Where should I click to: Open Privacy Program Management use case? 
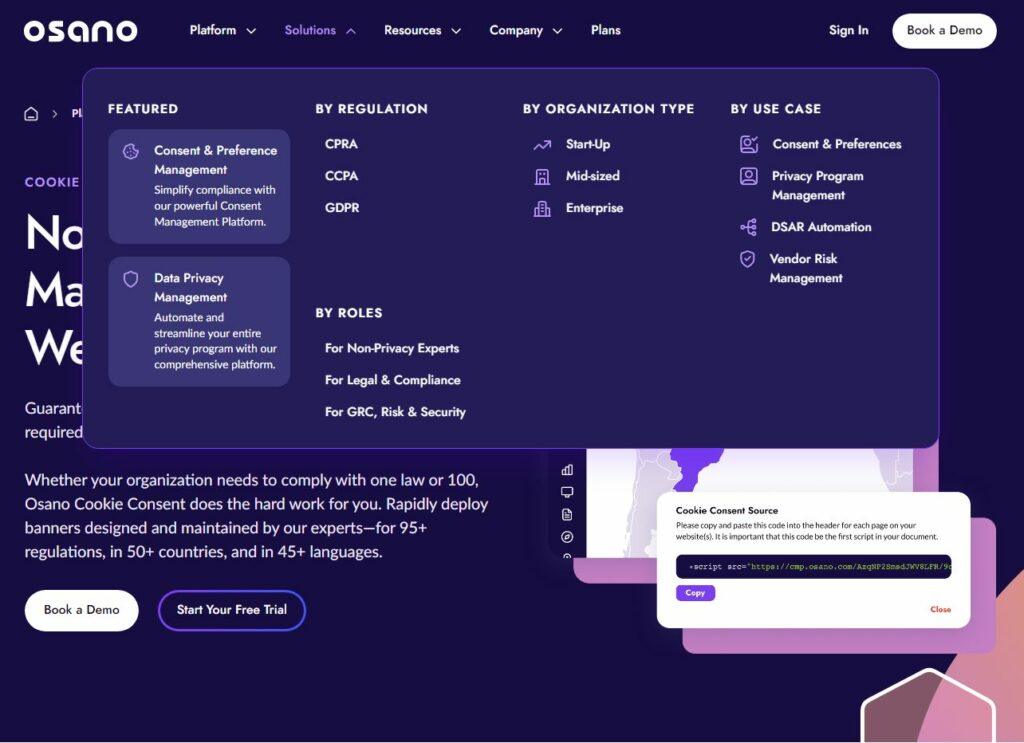pyautogui.click(x=818, y=185)
